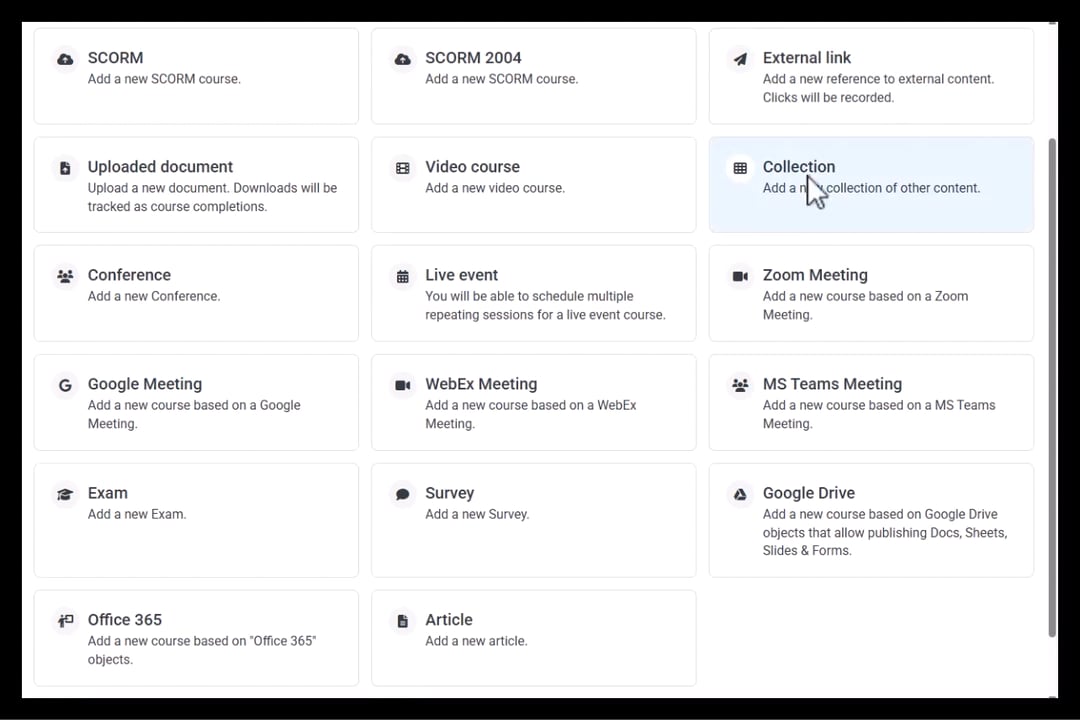Click the Google Meeting G icon
The image size is (1080, 720).
65,385
